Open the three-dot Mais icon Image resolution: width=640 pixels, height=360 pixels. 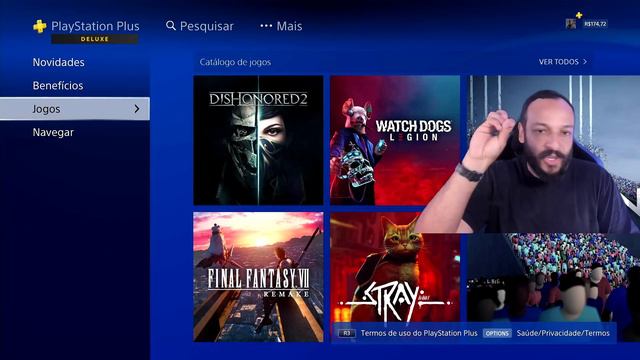pos(266,26)
